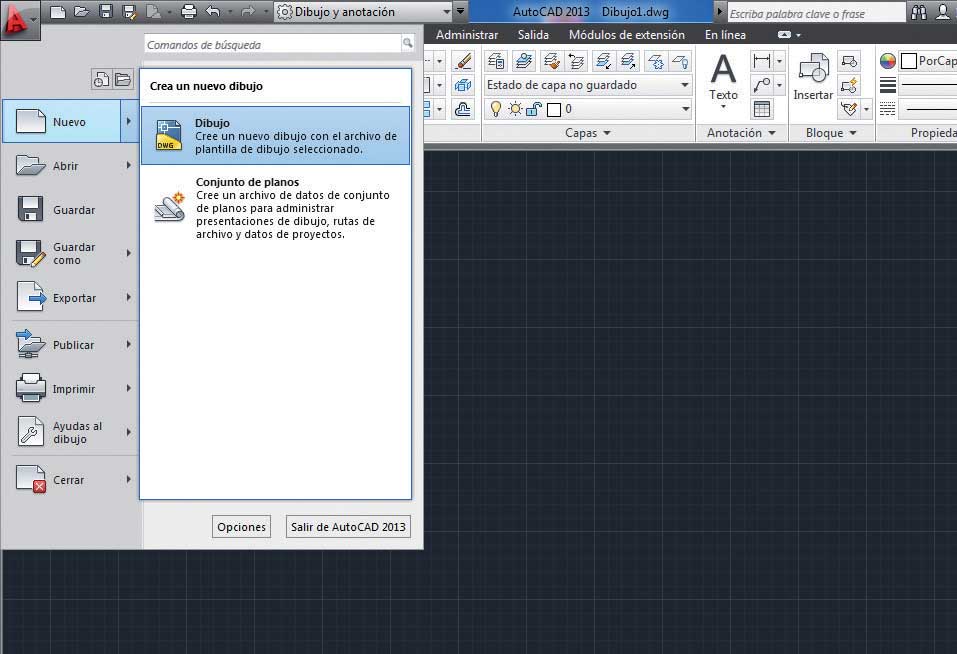The image size is (957, 654).
Task: Show recent documents icon in application menu
Action: click(x=101, y=79)
